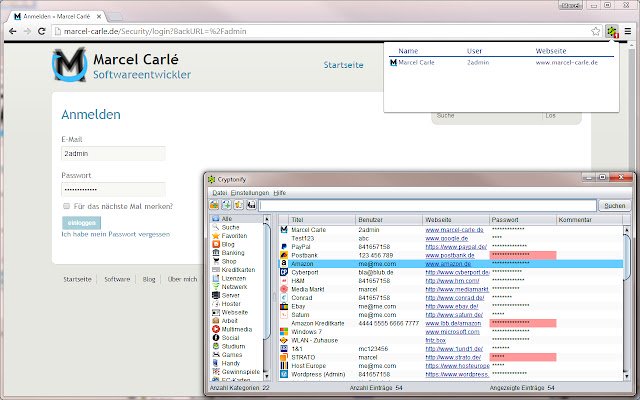
Task: Open the Cryptonify extension icon in Chrome
Action: 612,31
